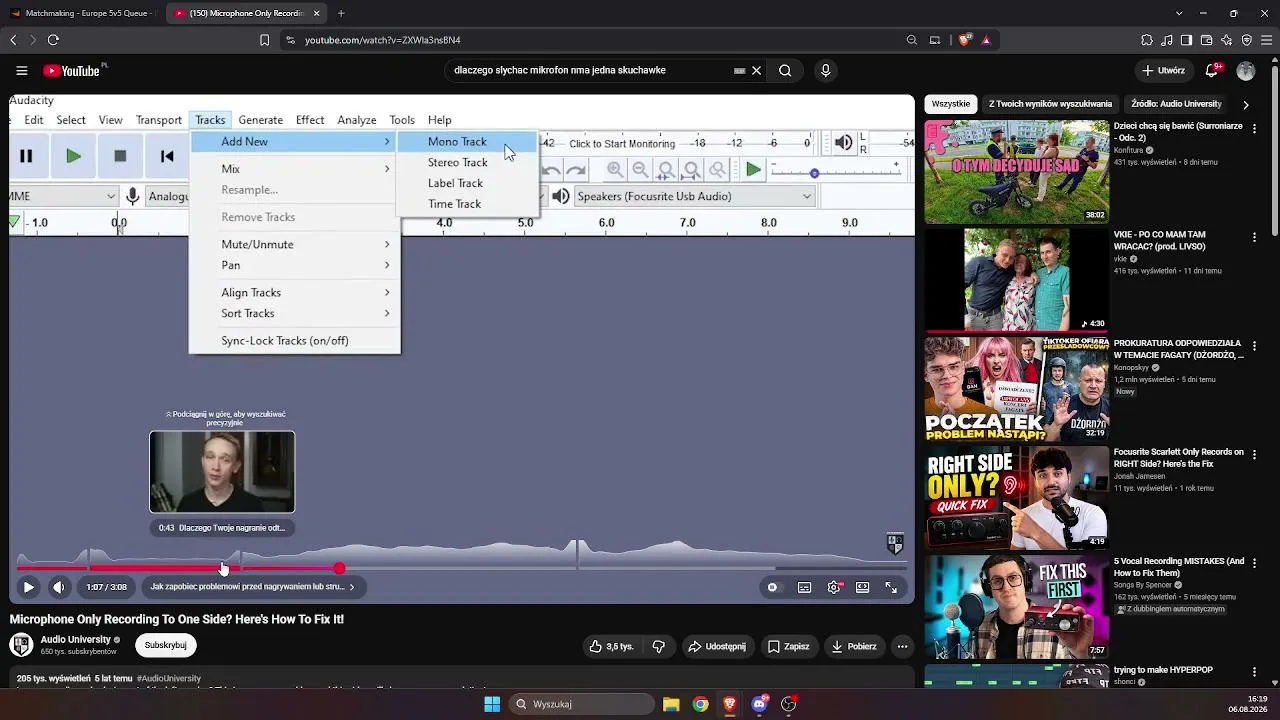Click the Audacity zoom out magnifier icon

tap(641, 170)
